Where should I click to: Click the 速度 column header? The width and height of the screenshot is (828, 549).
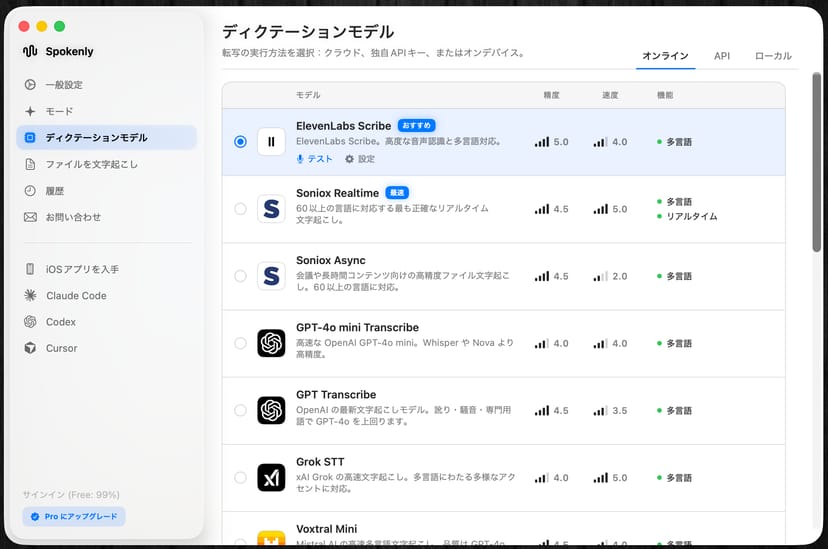(x=610, y=95)
